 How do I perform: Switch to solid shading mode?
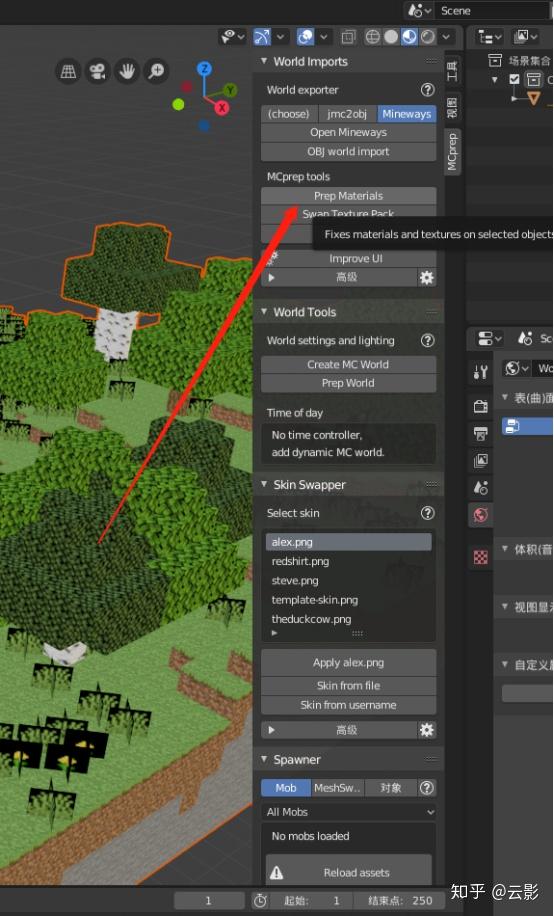[391, 37]
